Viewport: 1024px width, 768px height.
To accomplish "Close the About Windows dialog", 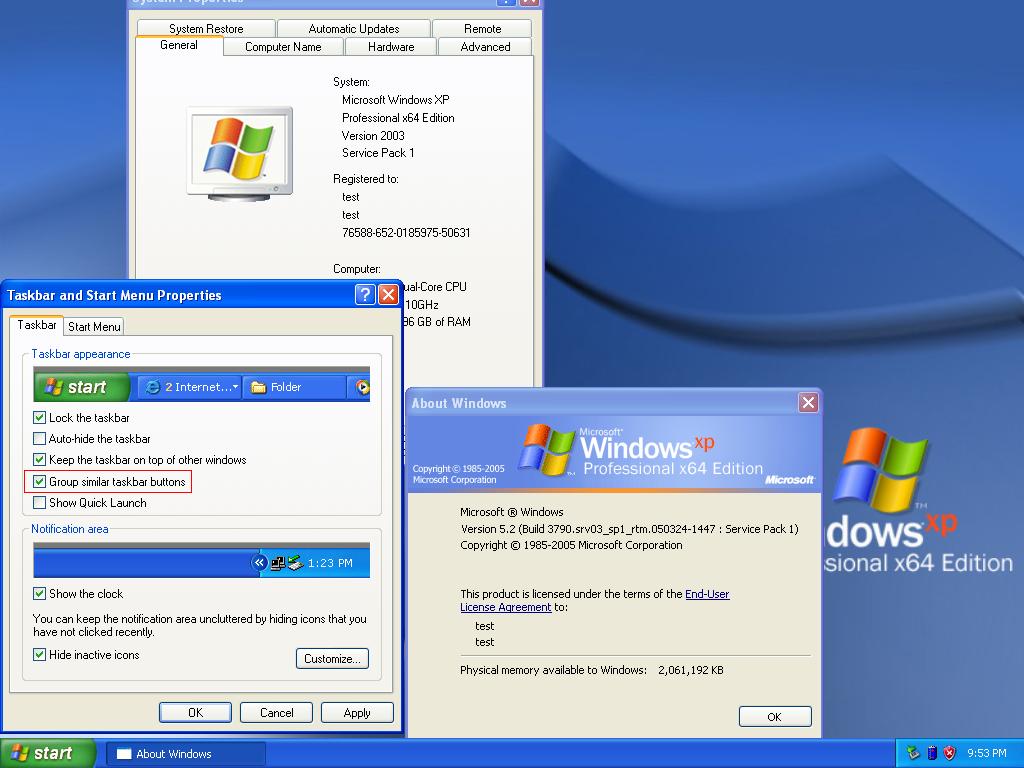I will [x=808, y=402].
